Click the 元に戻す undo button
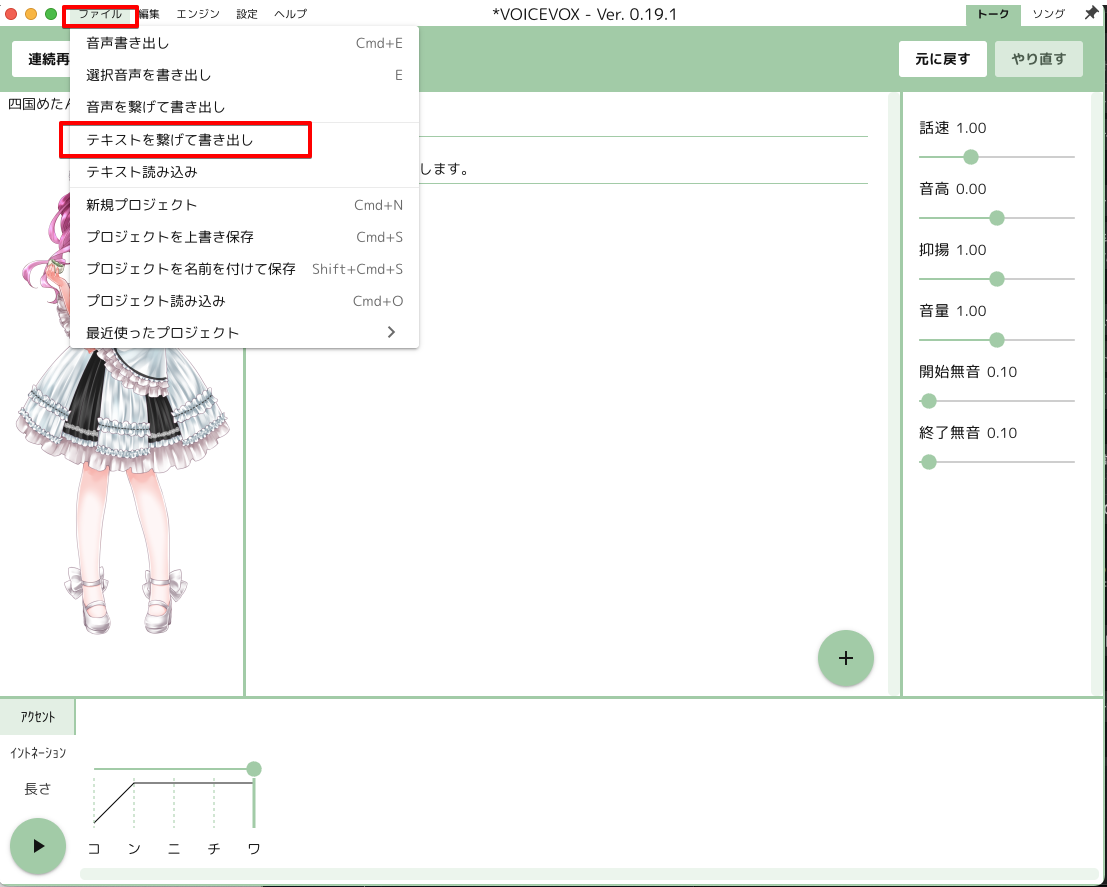The height and width of the screenshot is (887, 1107). (x=942, y=59)
